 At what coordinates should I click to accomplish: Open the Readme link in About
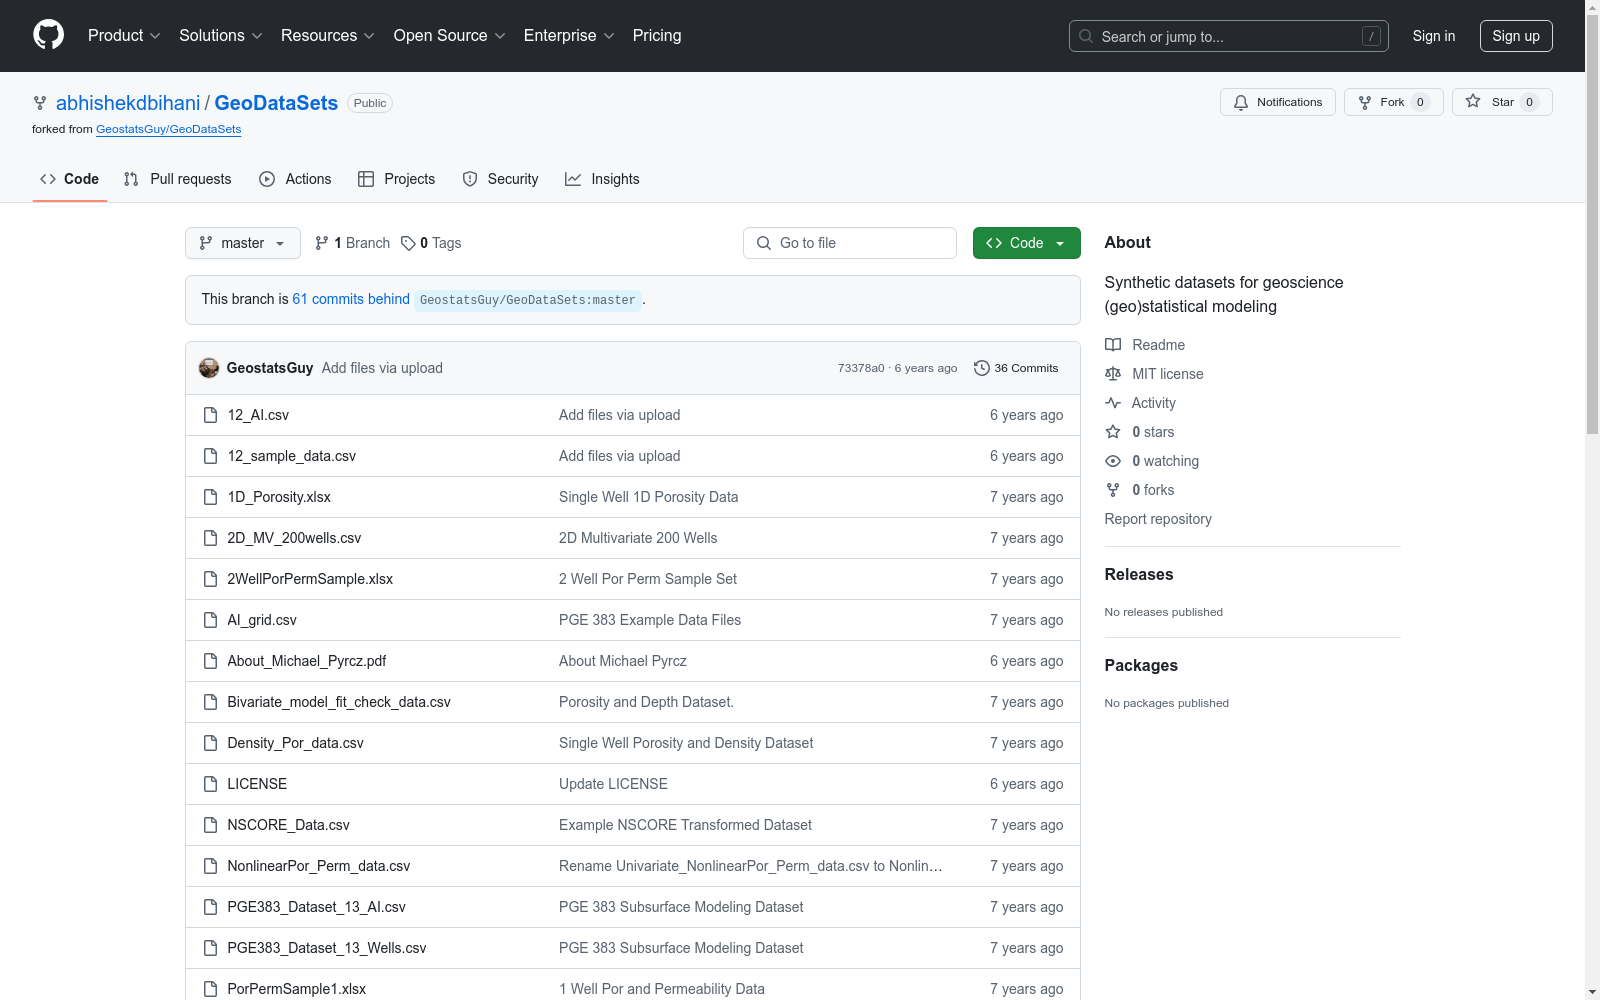point(1145,345)
